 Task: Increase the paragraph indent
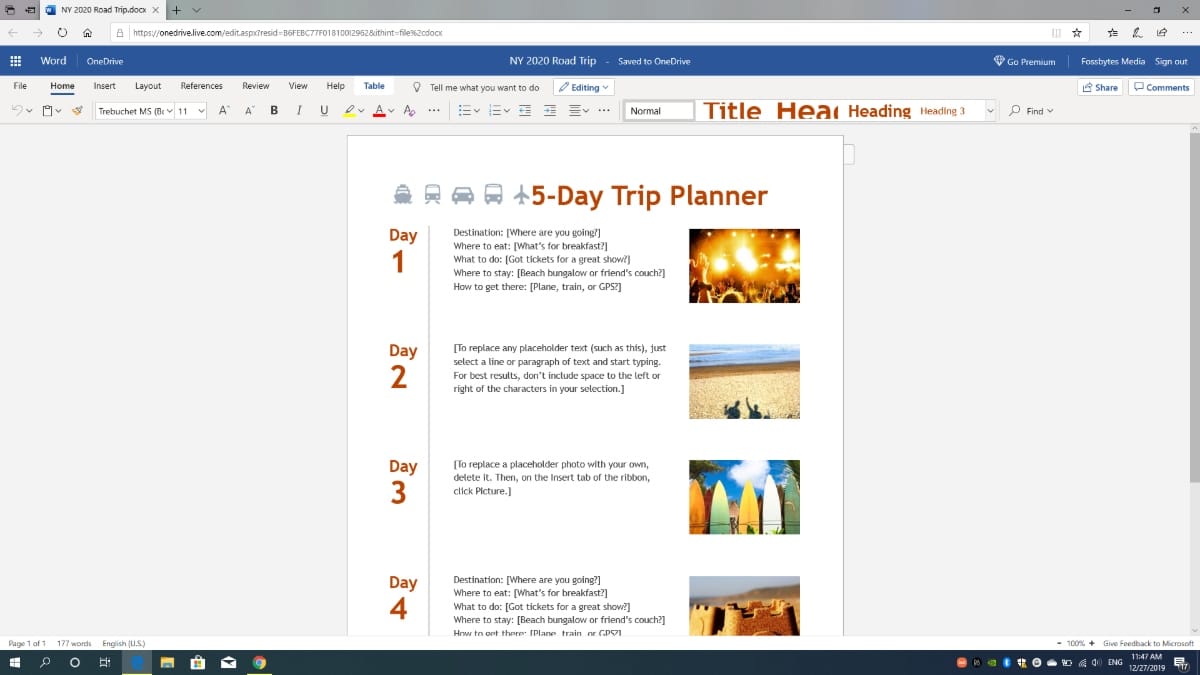[548, 110]
